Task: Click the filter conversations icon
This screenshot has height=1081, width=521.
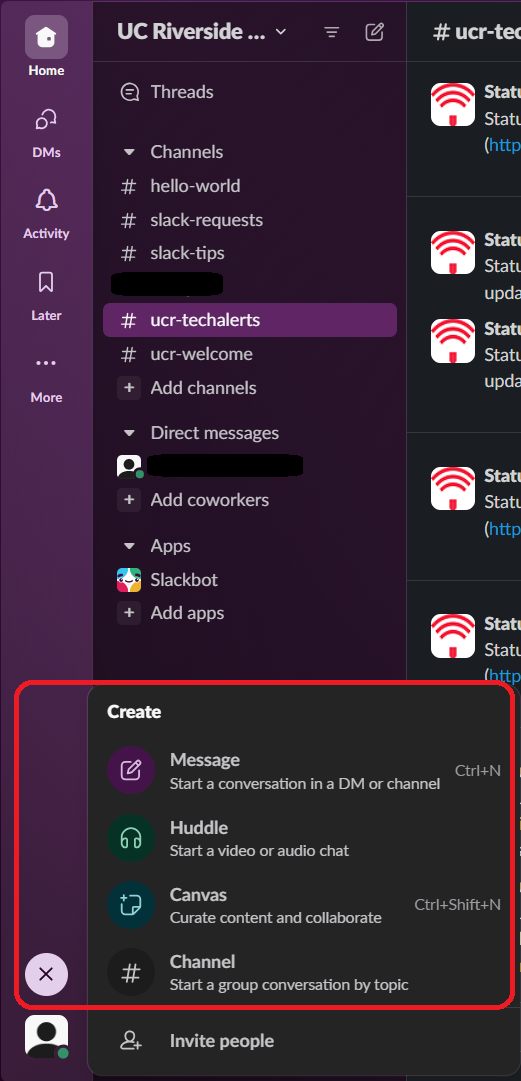Action: click(x=332, y=32)
